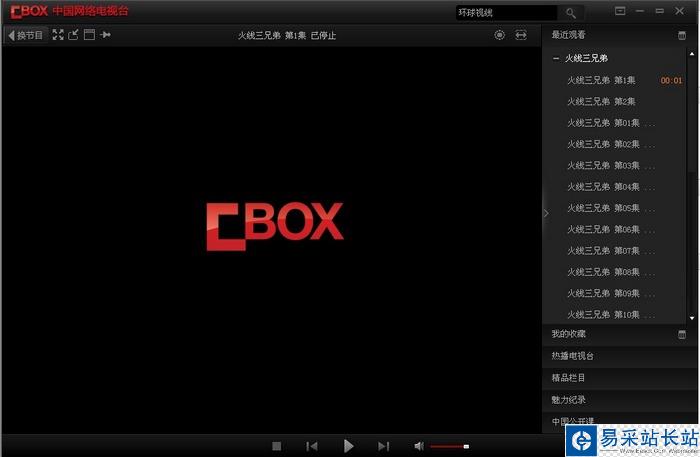Screen dimensions: 700x457
Task: Click the 换节目 back button
Action: click(x=26, y=35)
